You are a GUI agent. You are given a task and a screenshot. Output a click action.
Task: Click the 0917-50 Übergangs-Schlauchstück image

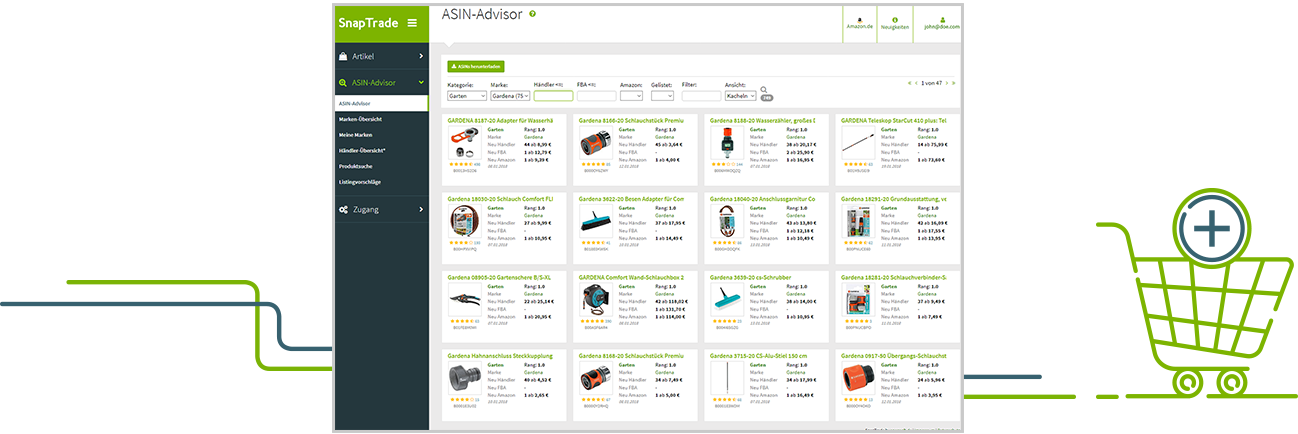857,380
